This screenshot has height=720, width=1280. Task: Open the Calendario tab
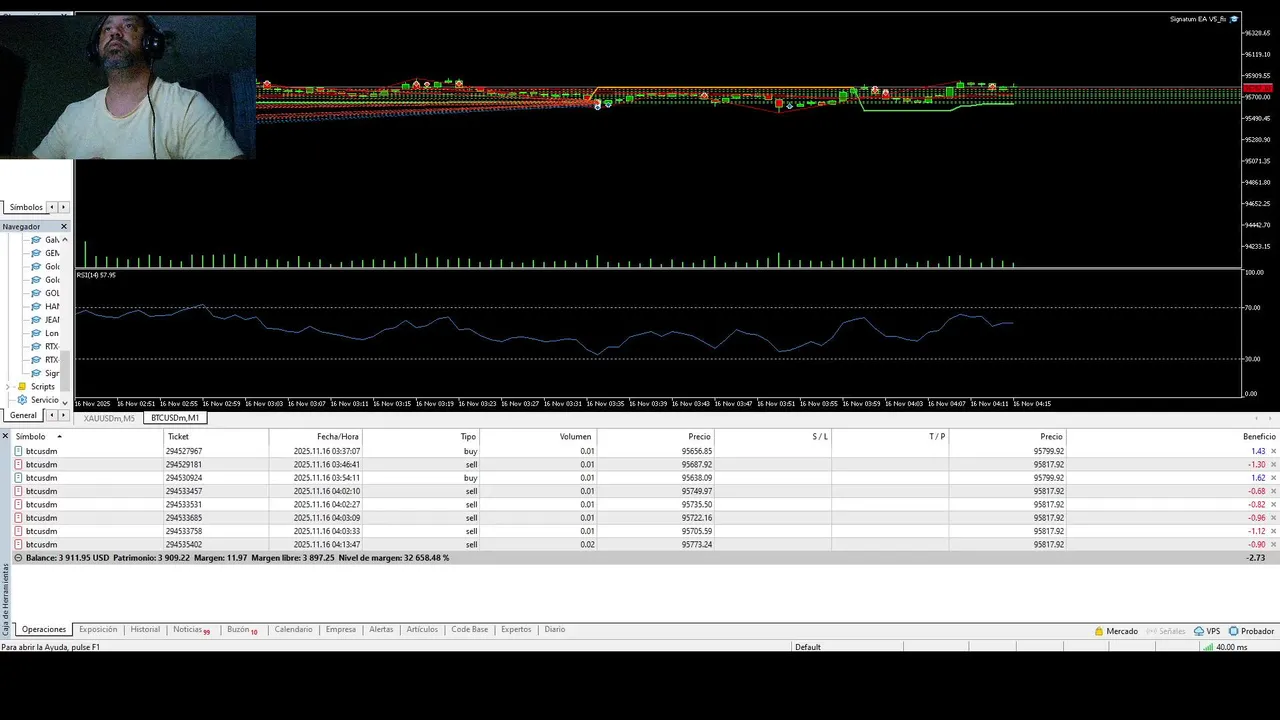[x=293, y=630]
